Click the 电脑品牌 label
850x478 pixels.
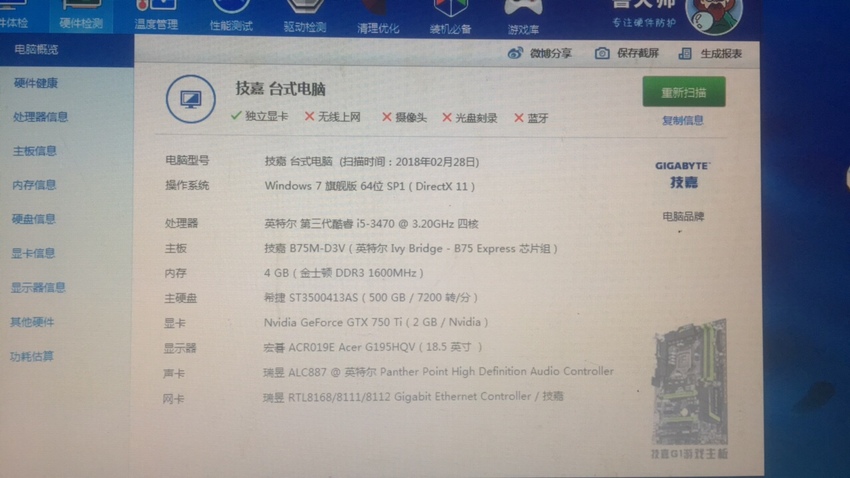pyautogui.click(x=683, y=217)
